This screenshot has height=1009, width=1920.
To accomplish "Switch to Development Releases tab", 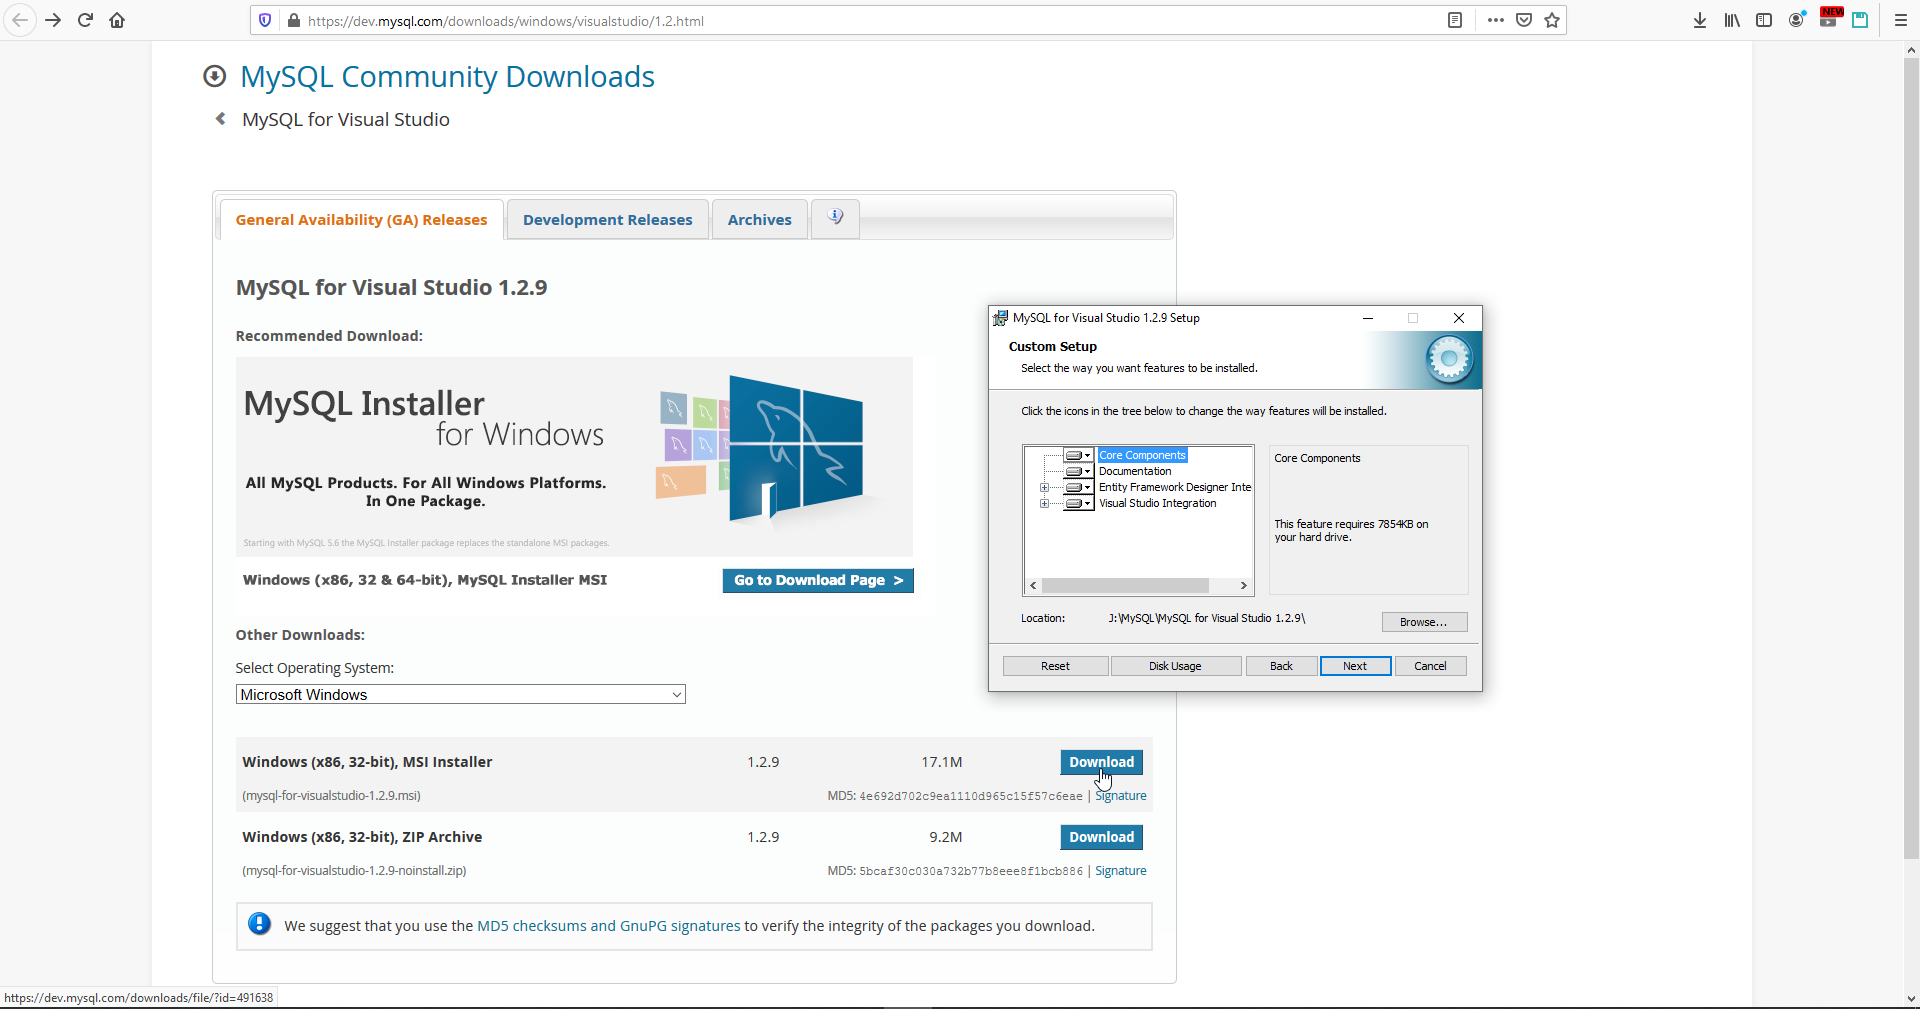I will click(x=607, y=220).
